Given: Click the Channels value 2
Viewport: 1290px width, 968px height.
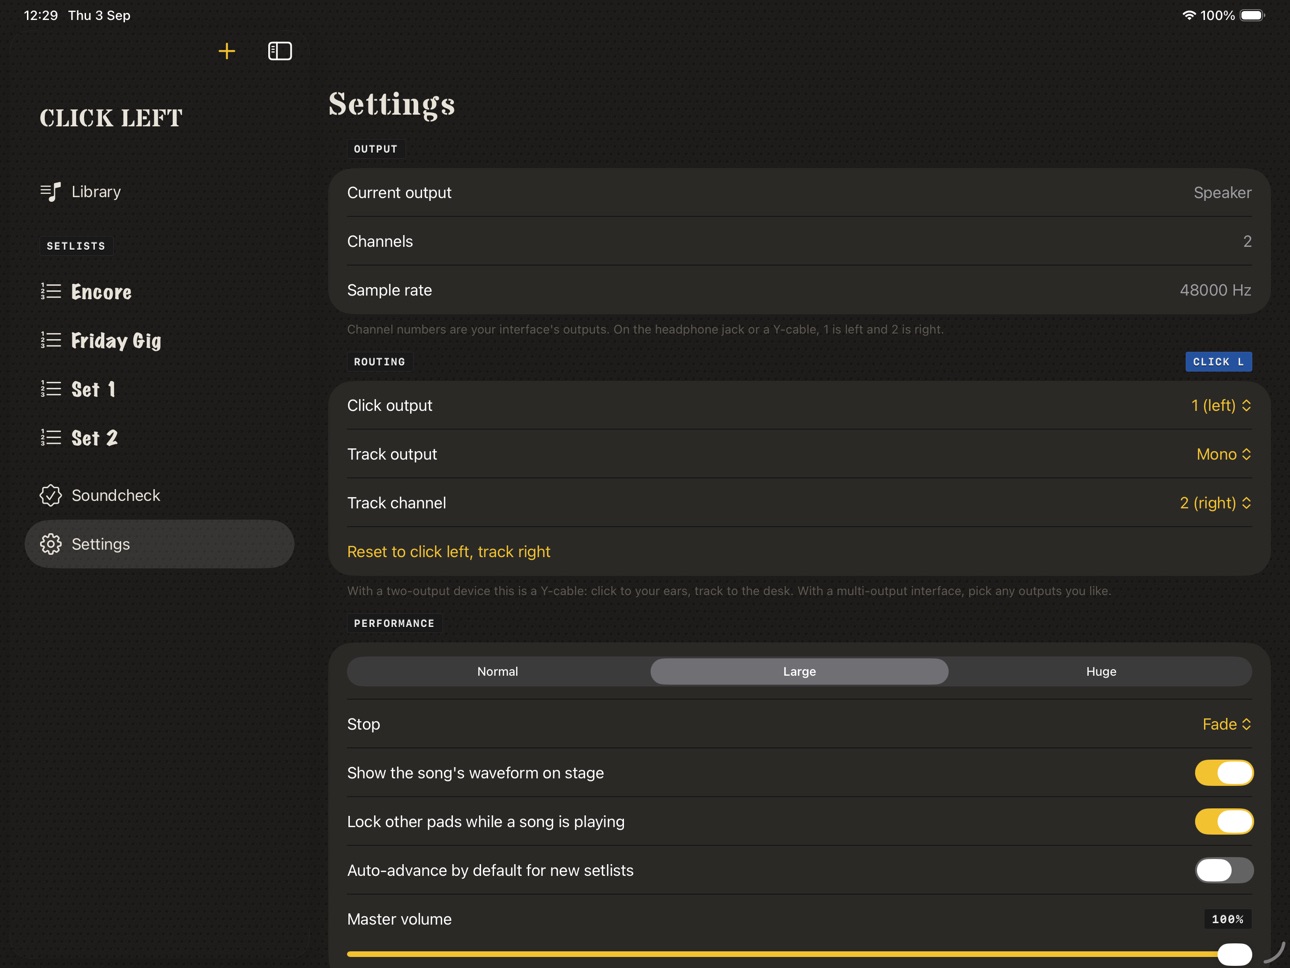Looking at the screenshot, I should click(1247, 241).
